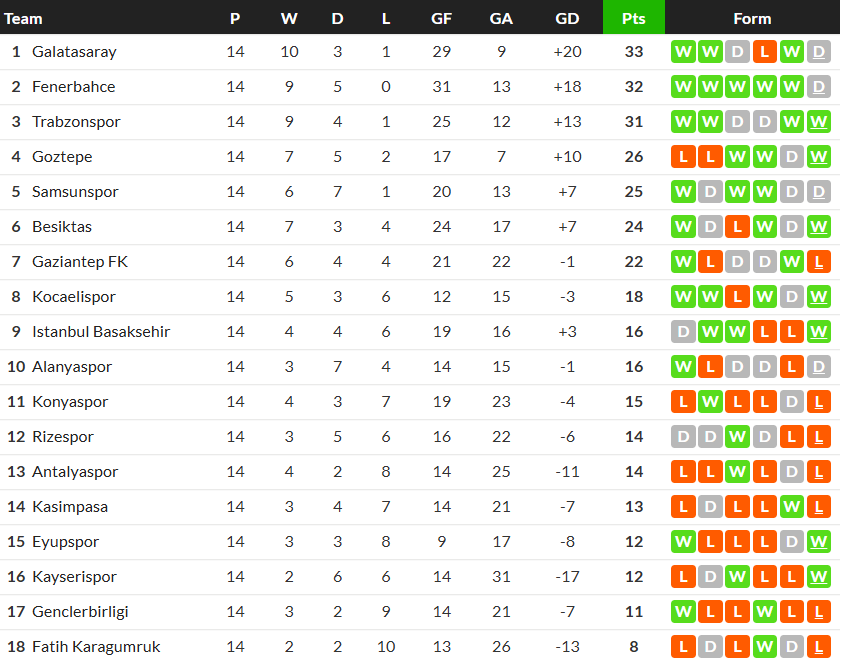Click the GF column header
Image resolution: width=841 pixels, height=665 pixels.
point(441,18)
